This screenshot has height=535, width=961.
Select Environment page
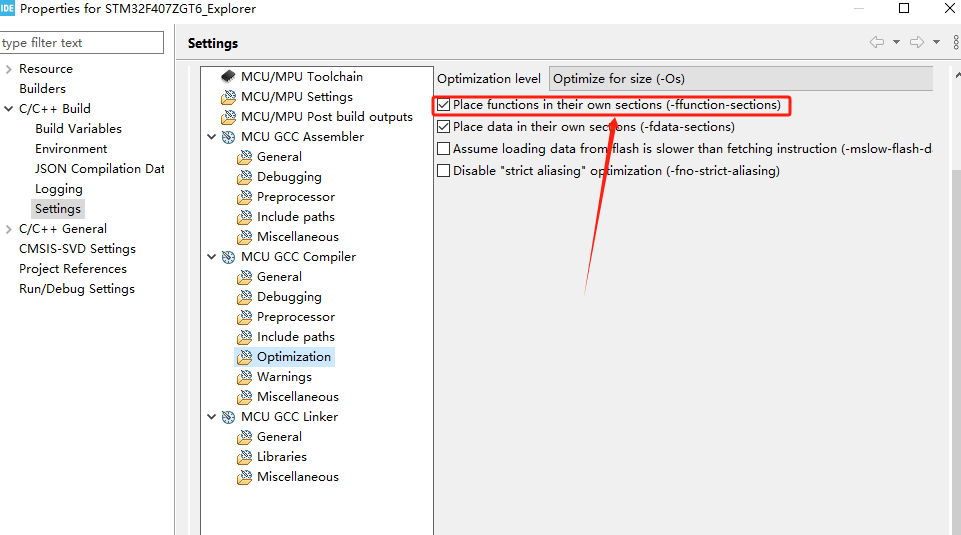click(71, 149)
